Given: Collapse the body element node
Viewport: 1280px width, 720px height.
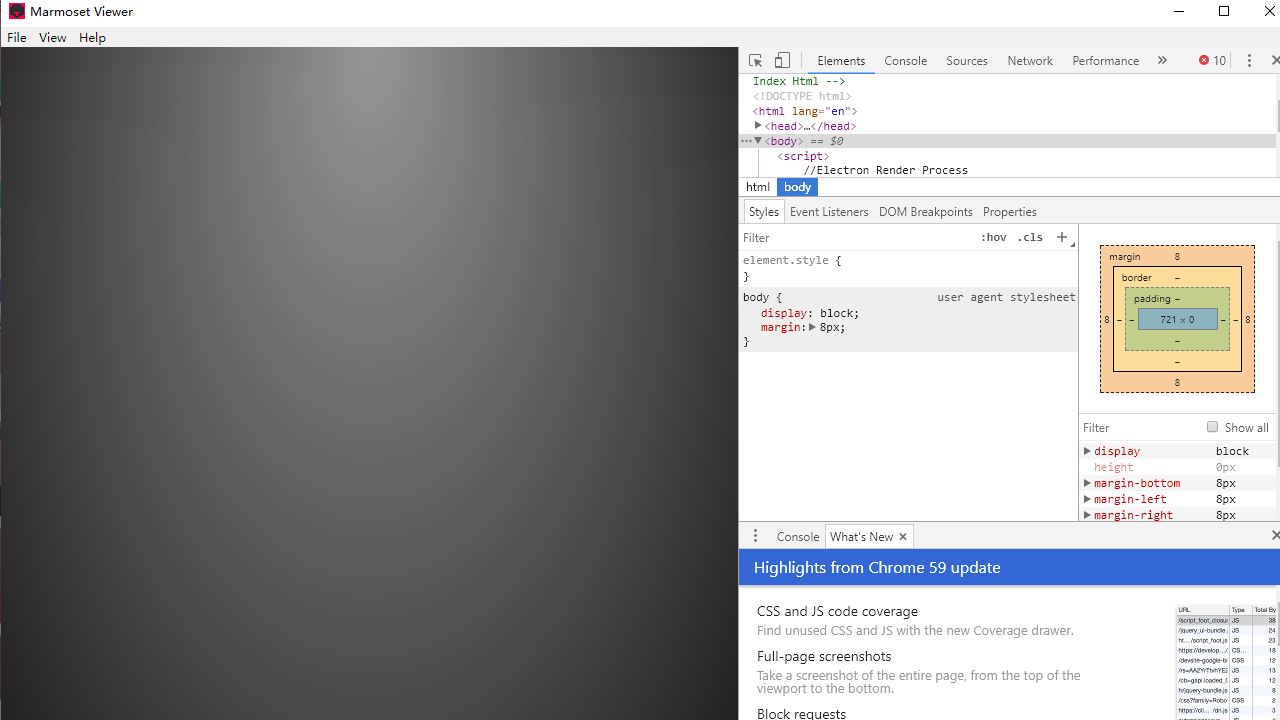Looking at the screenshot, I should click(x=758, y=141).
